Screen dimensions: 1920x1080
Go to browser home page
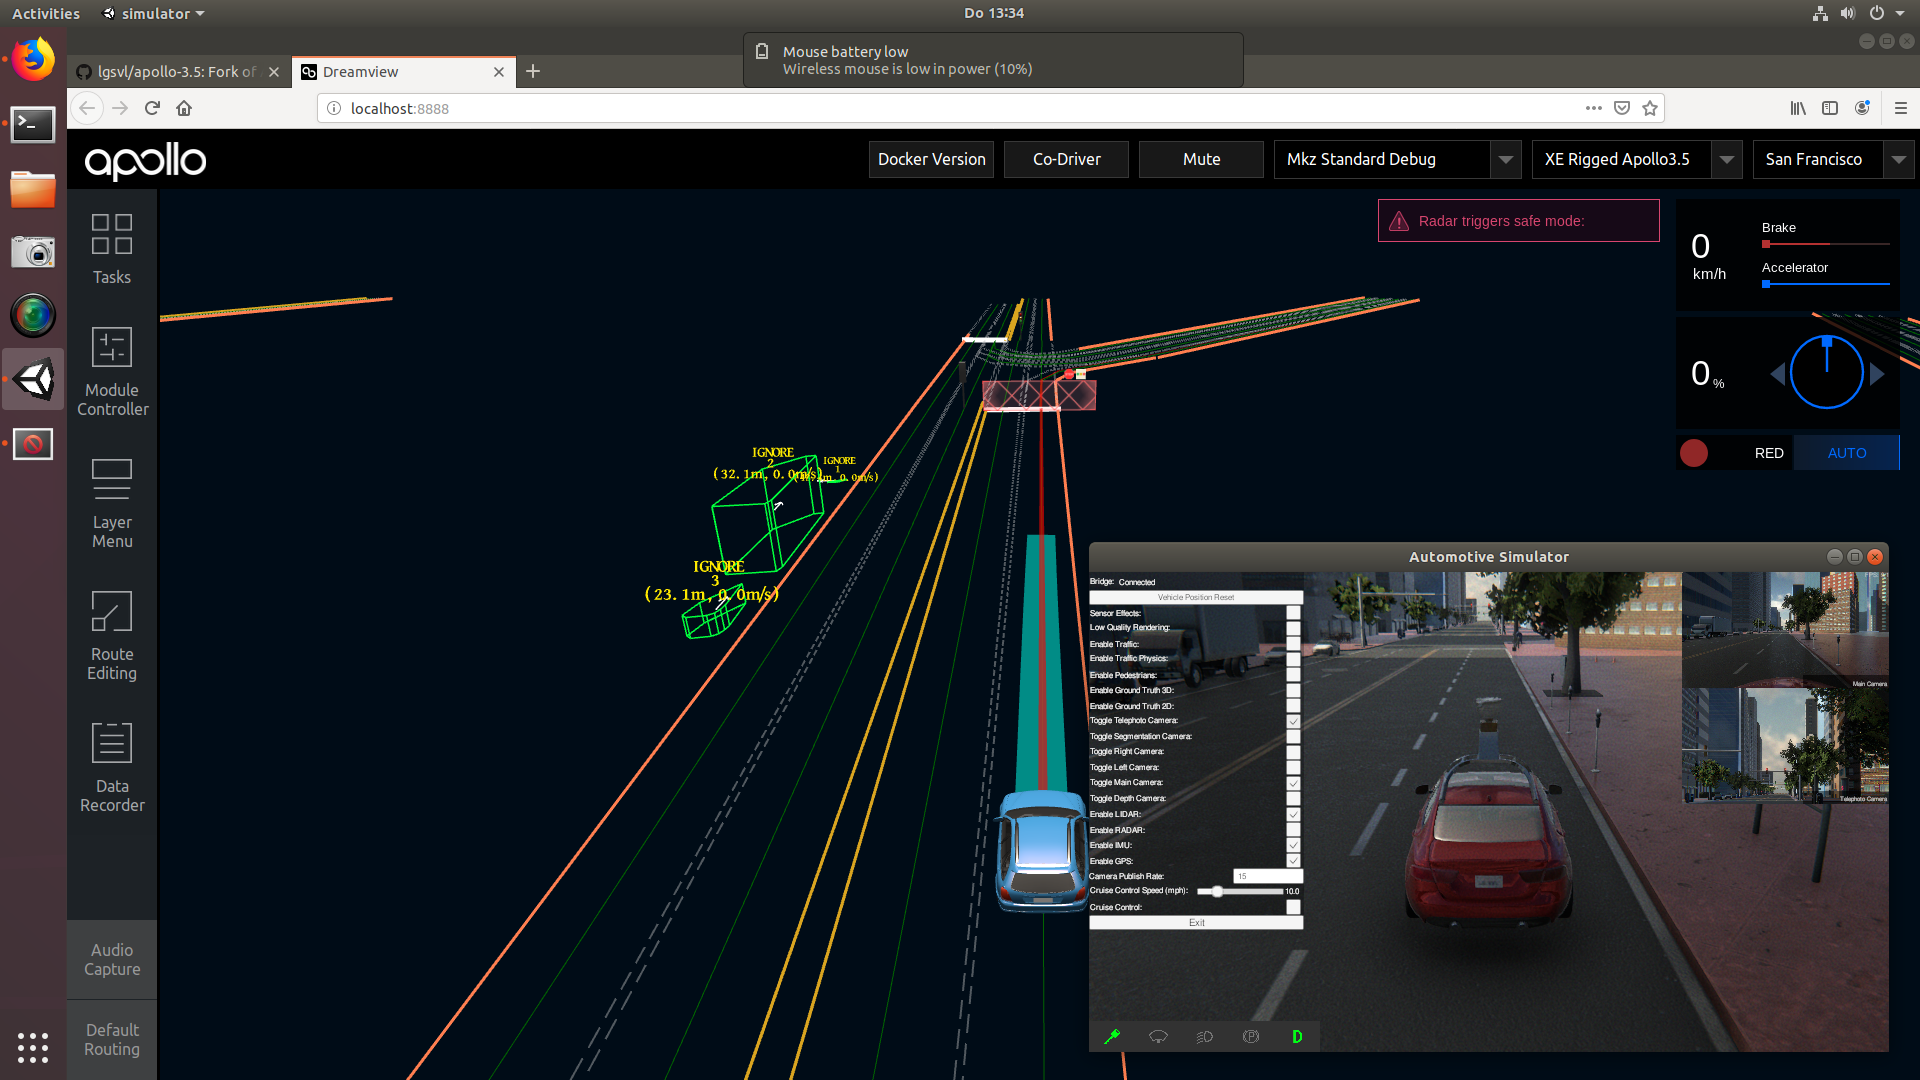[x=184, y=108]
